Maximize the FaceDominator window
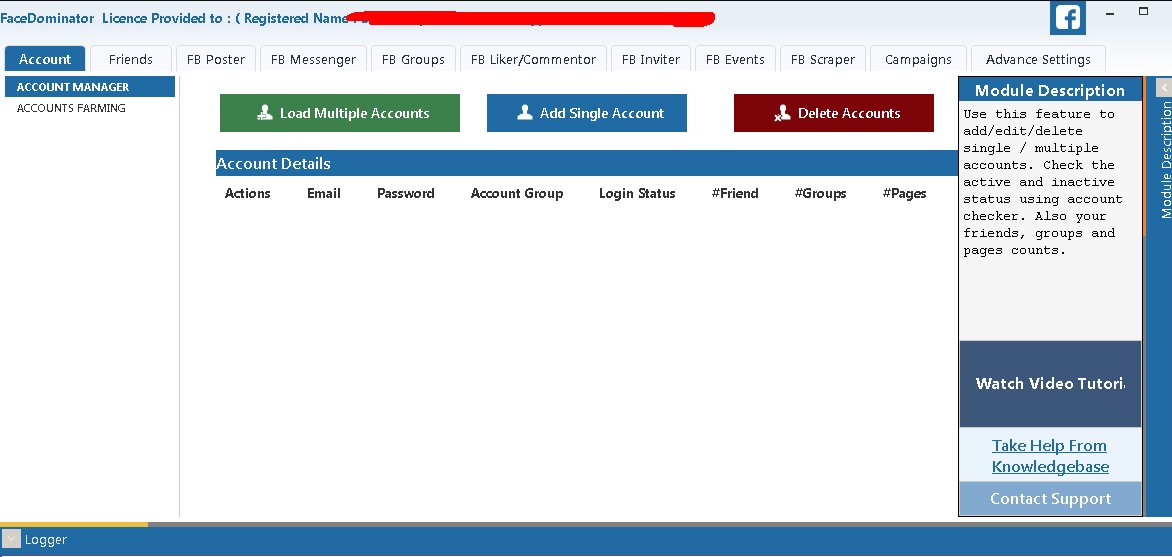This screenshot has width=1172, height=557. tap(1144, 11)
